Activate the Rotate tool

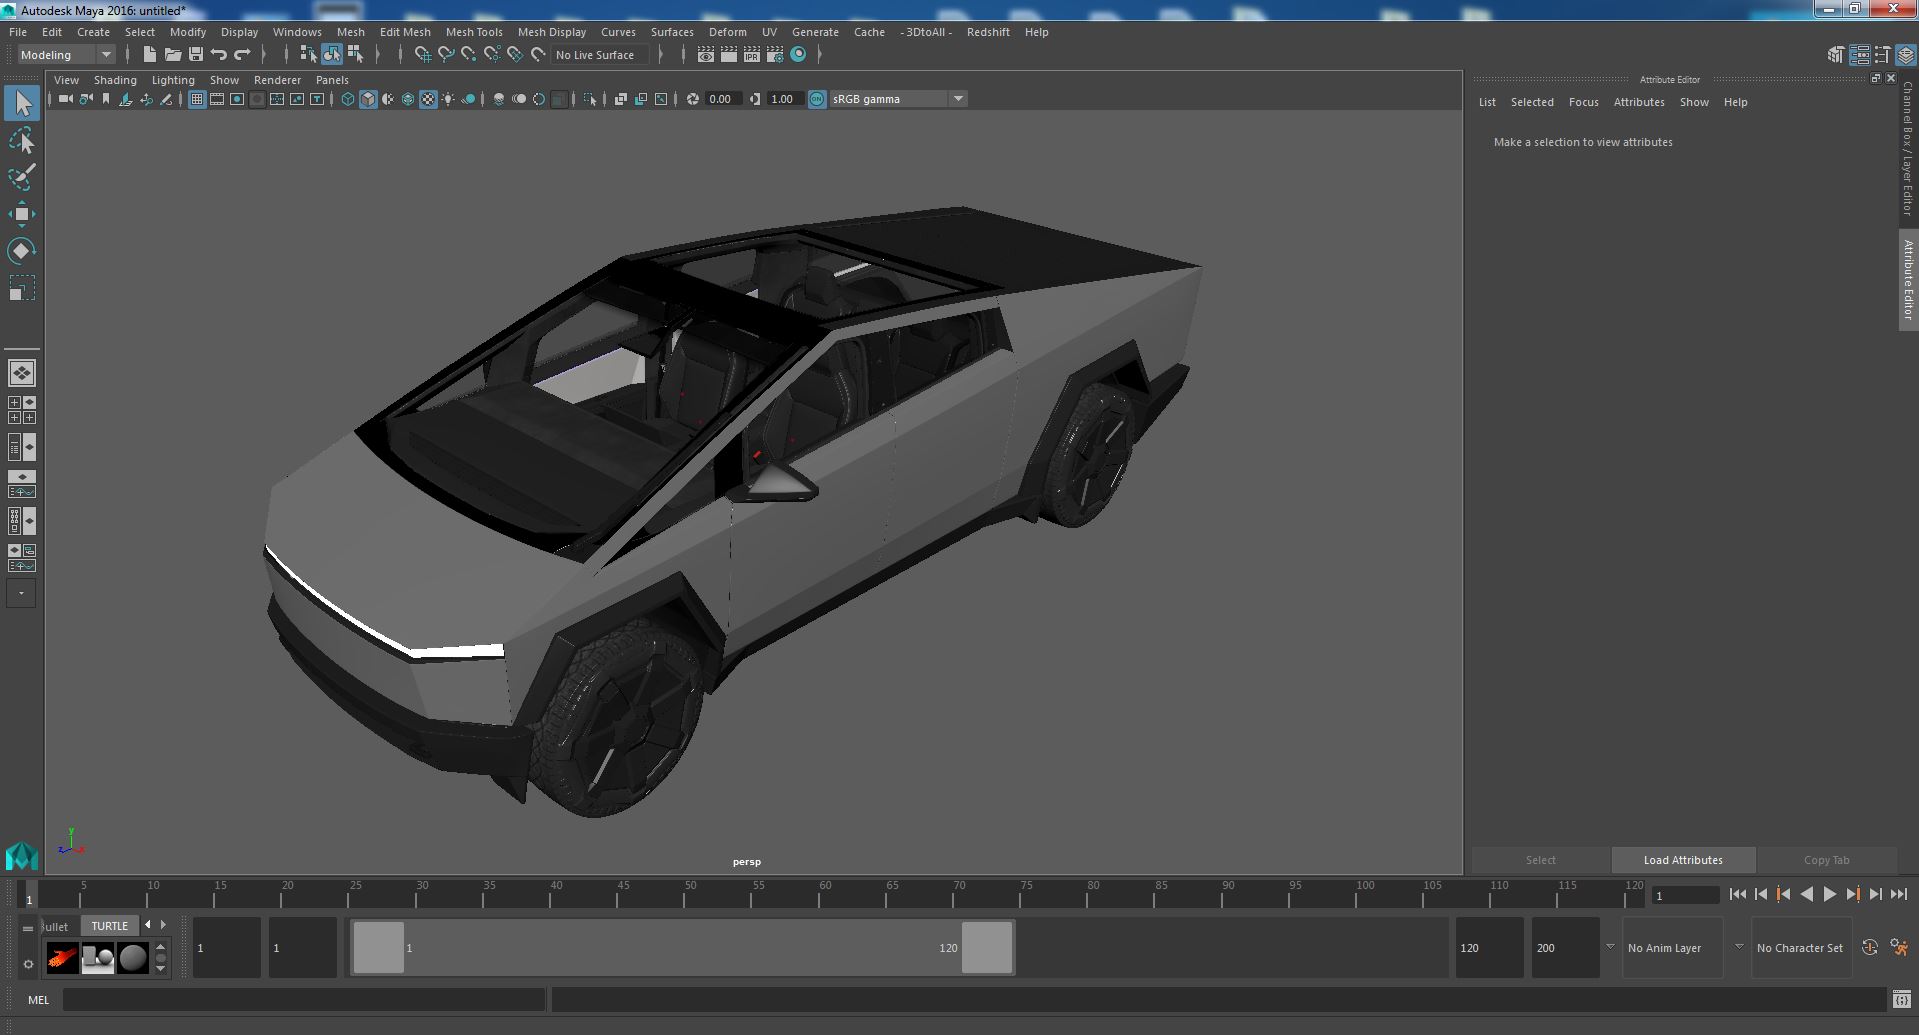22,251
